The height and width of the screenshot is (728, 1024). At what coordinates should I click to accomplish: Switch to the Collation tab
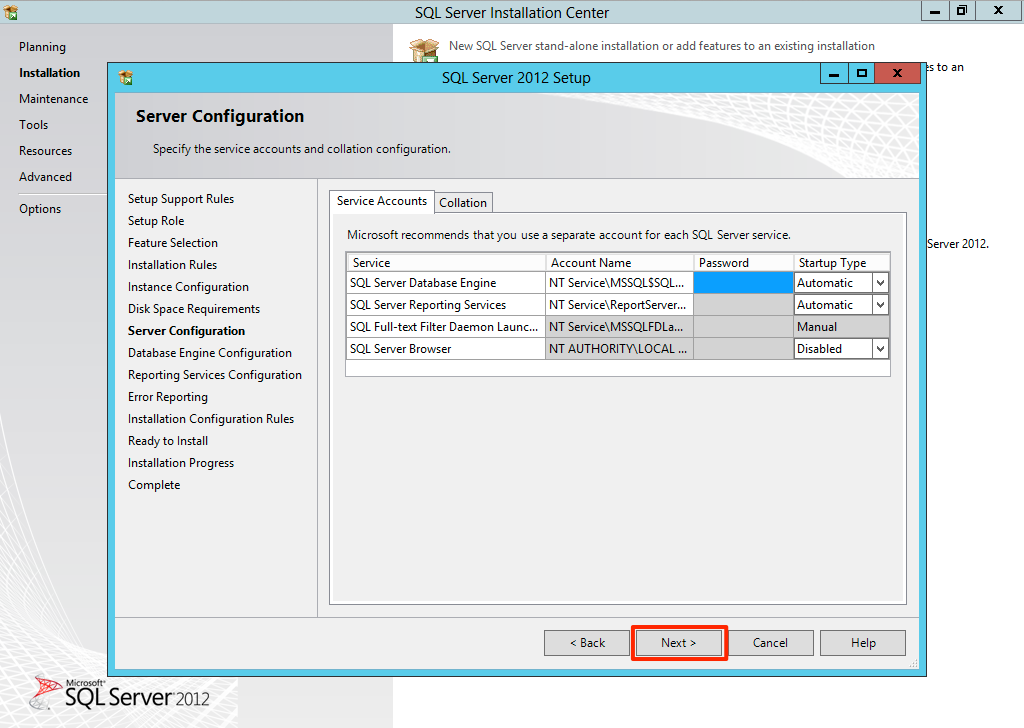click(463, 202)
